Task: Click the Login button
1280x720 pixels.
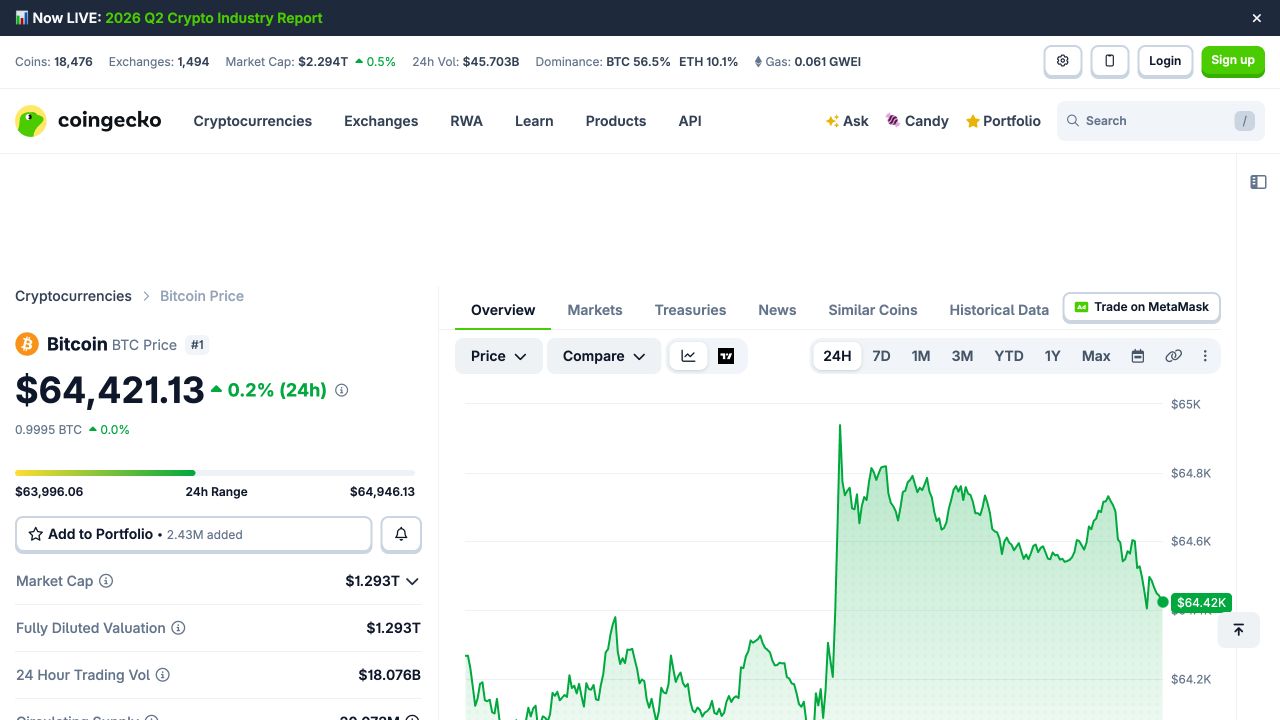Action: 1165,61
